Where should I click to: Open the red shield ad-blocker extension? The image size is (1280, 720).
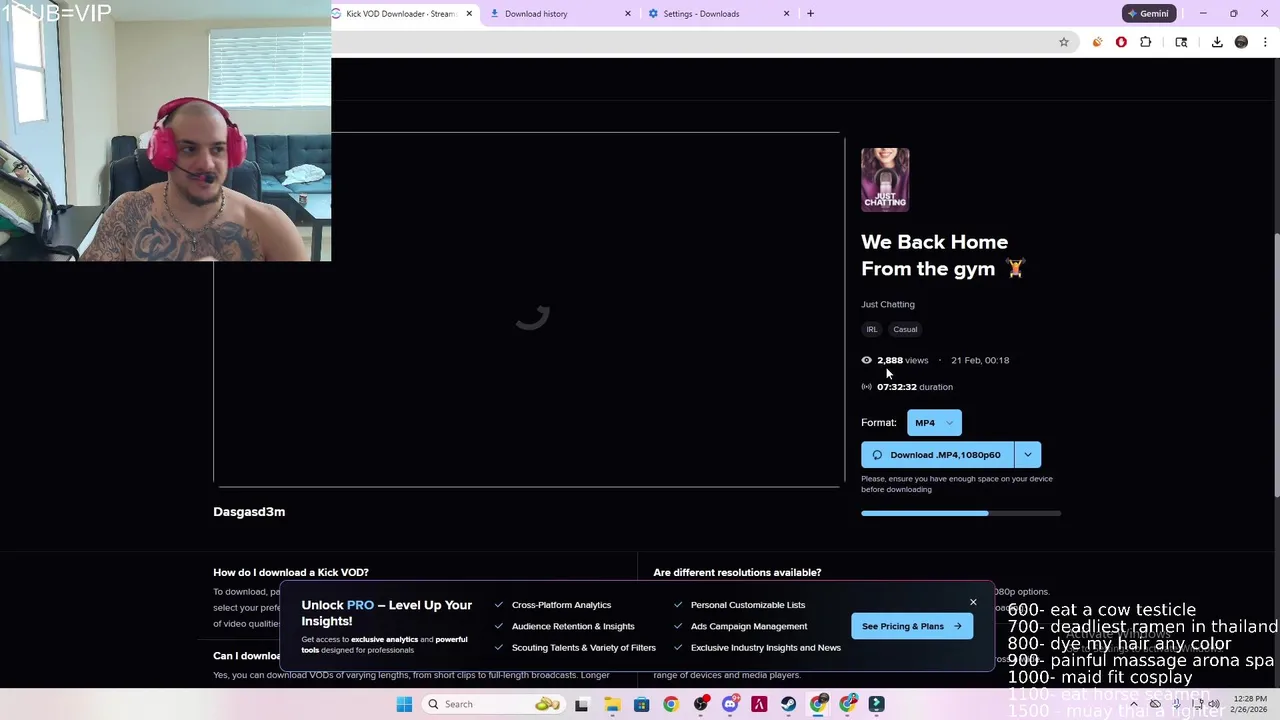(x=1121, y=42)
